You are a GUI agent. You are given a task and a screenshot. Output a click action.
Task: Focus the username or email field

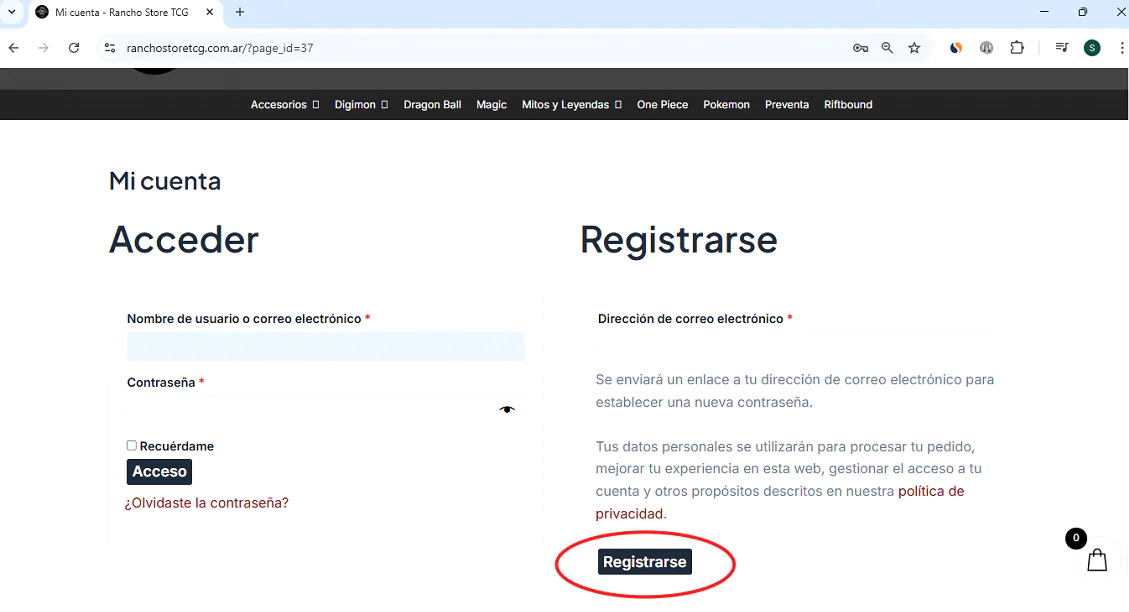point(325,346)
